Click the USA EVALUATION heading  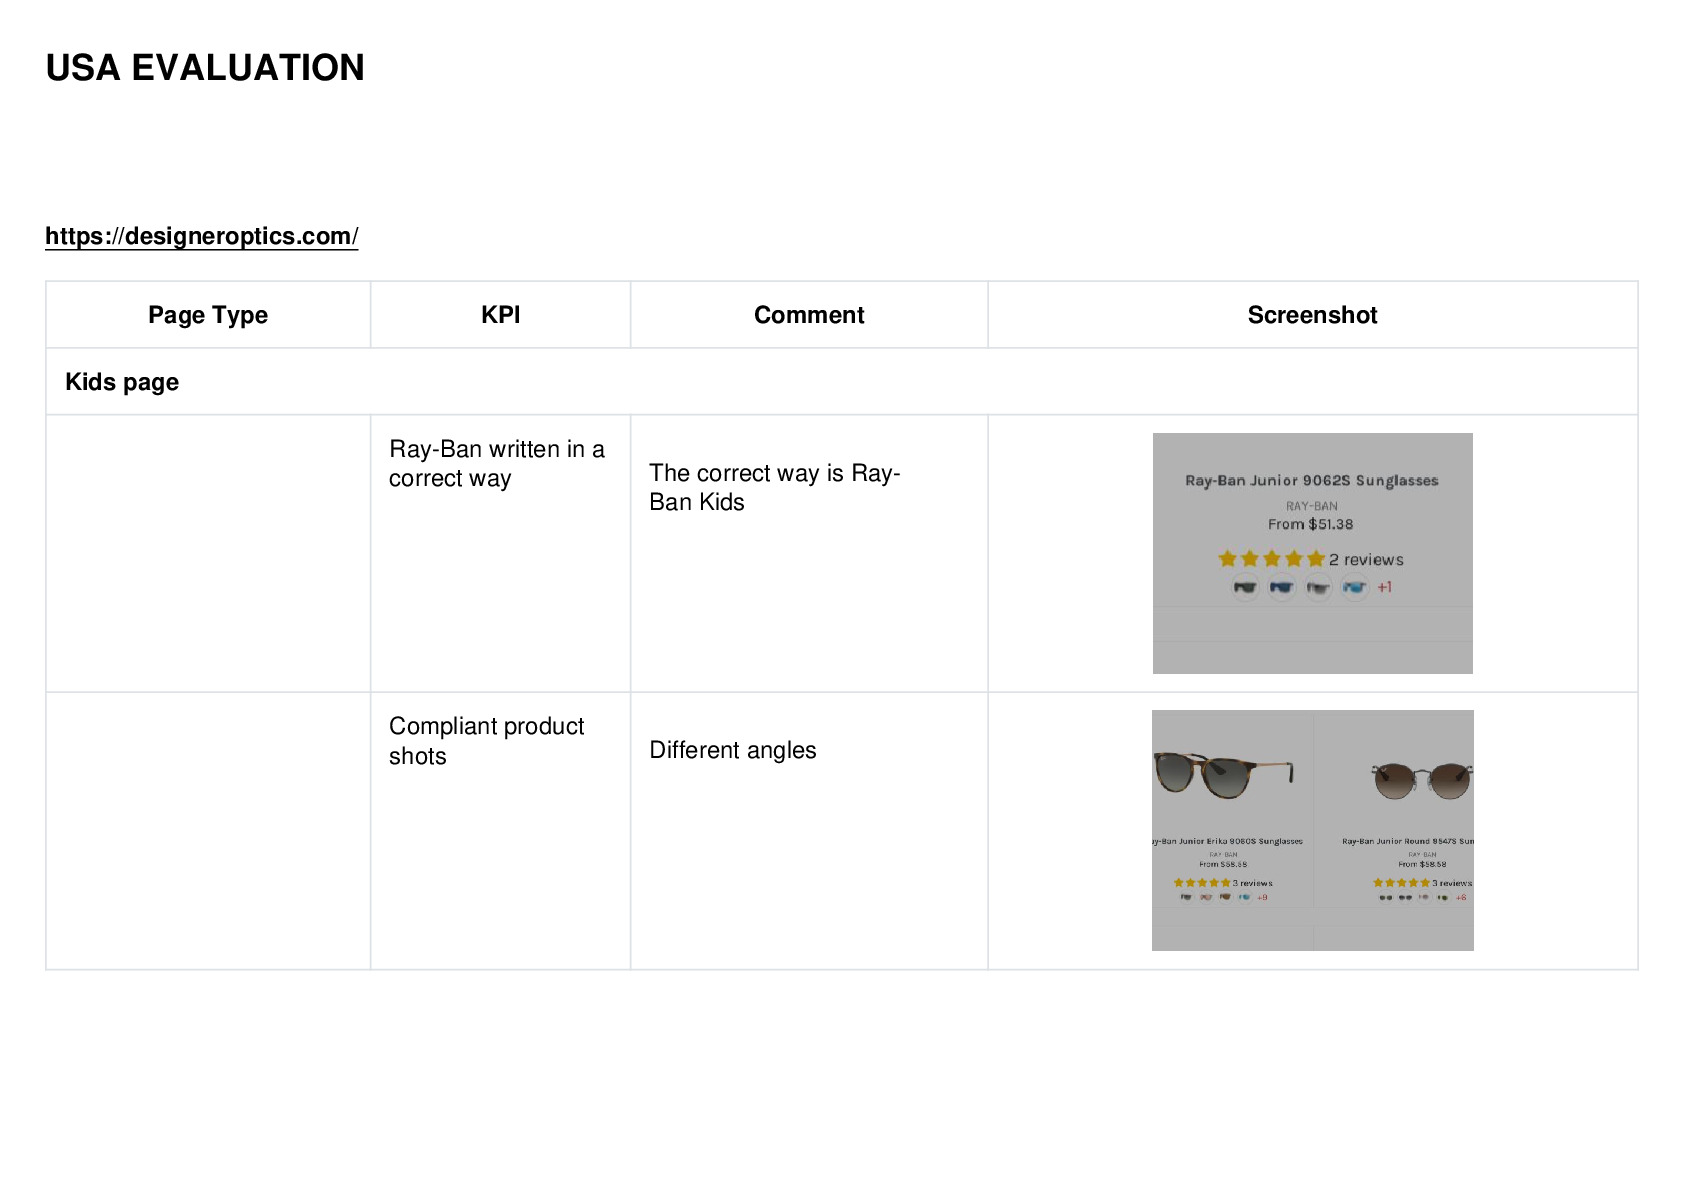(205, 68)
